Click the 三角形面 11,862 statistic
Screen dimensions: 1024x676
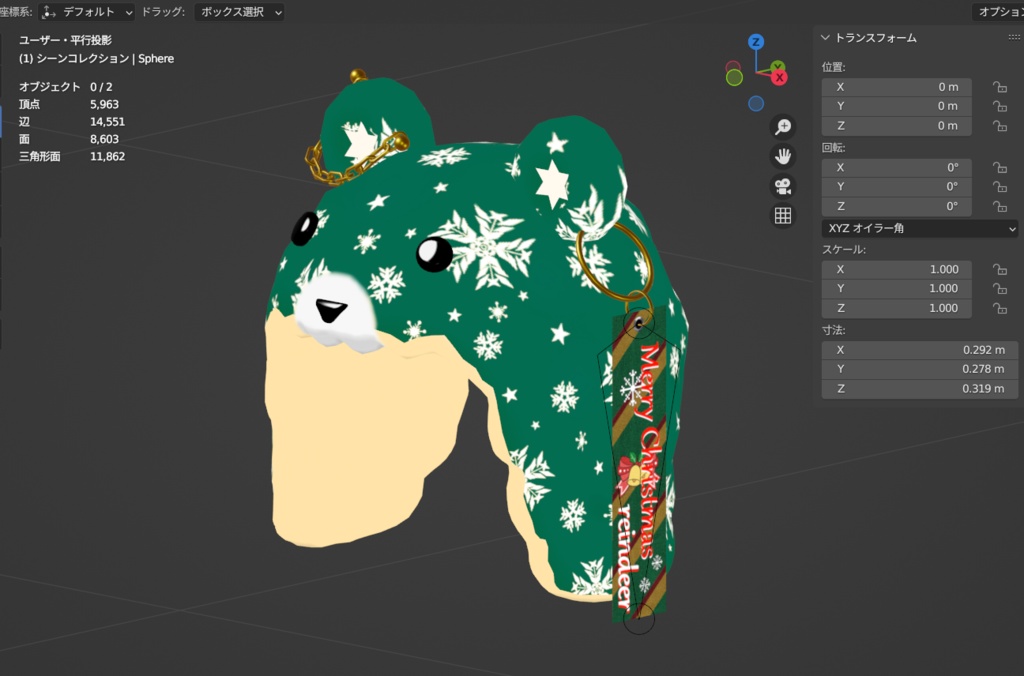pos(72,157)
